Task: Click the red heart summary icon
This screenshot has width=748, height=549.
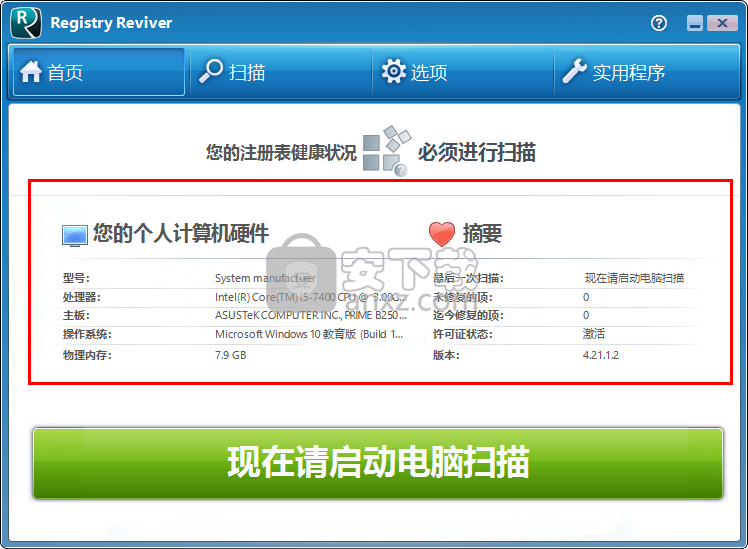Action: (442, 234)
